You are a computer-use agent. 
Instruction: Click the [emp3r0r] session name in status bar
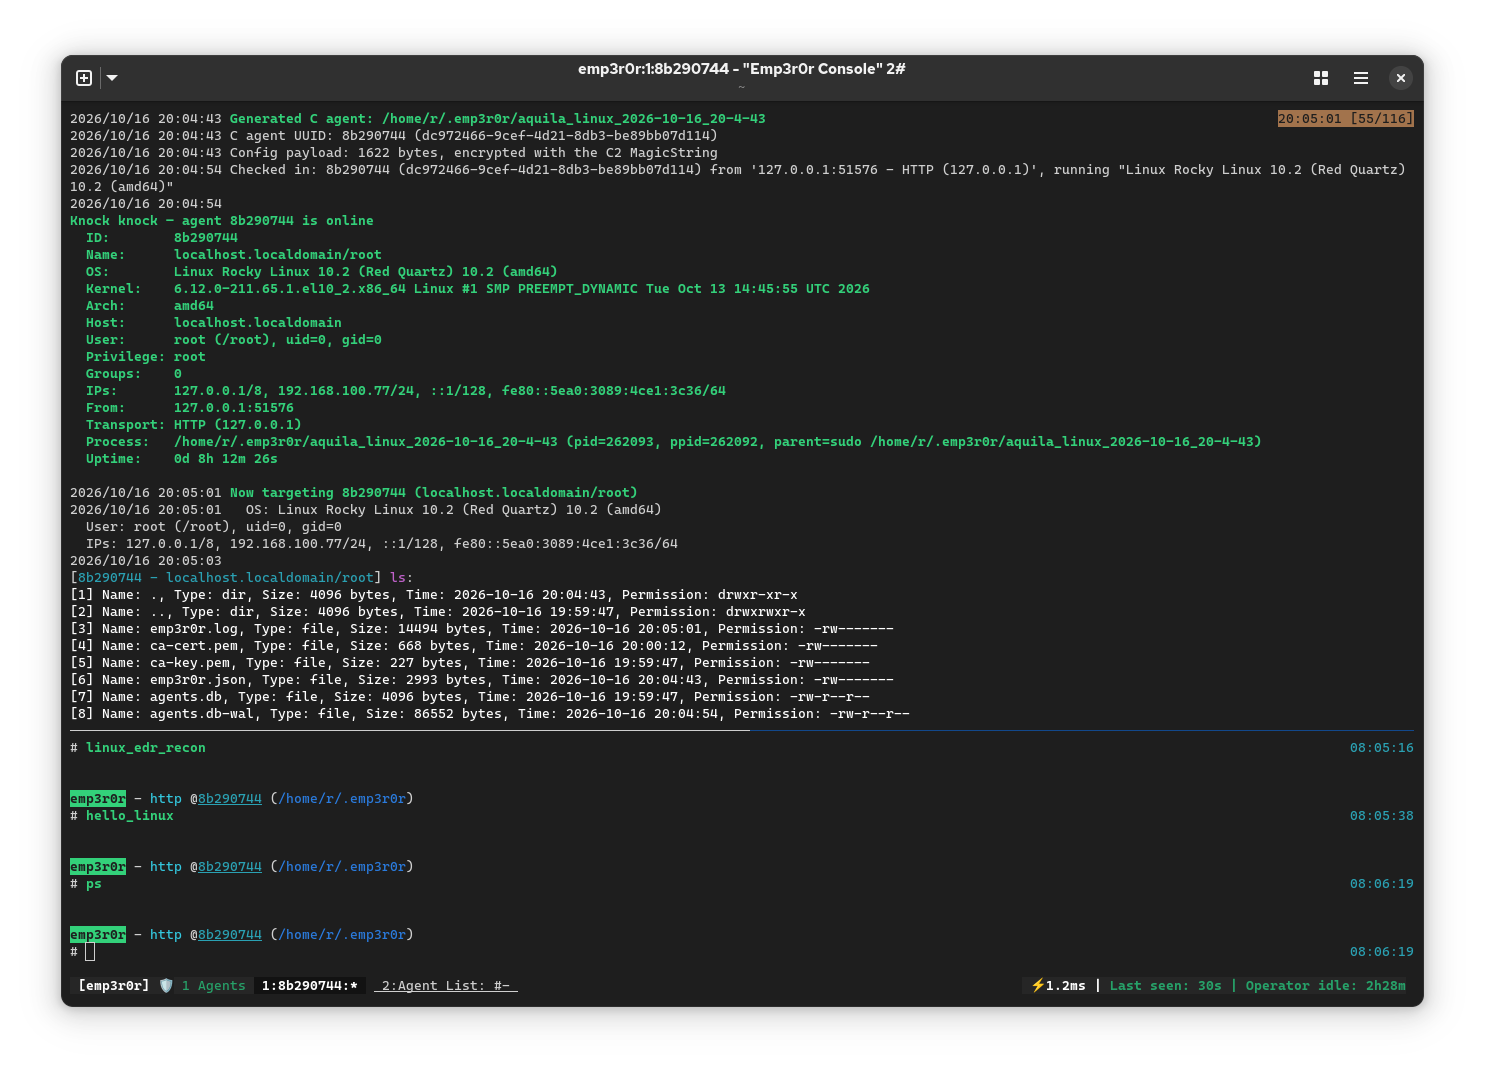[x=114, y=986]
